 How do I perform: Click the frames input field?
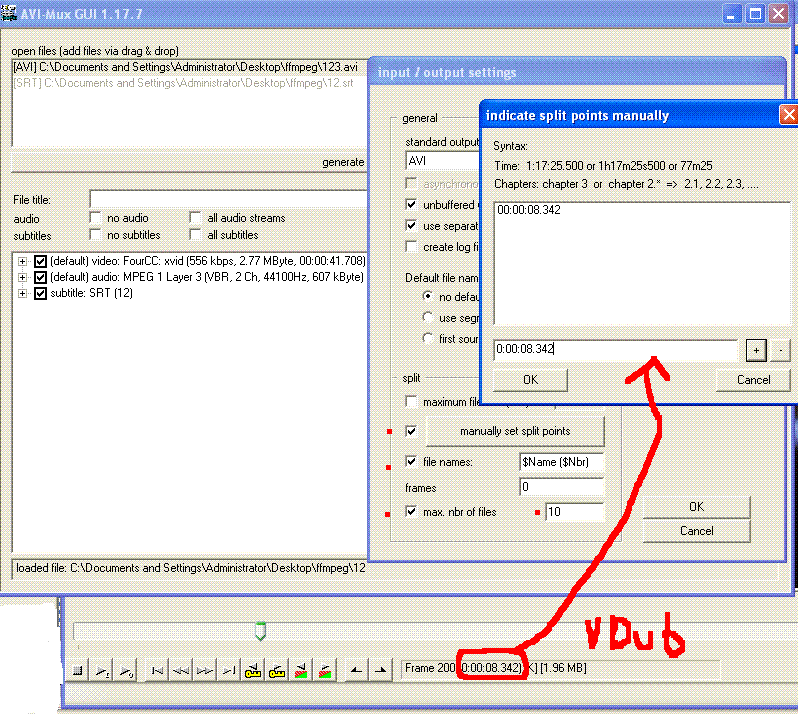561,487
